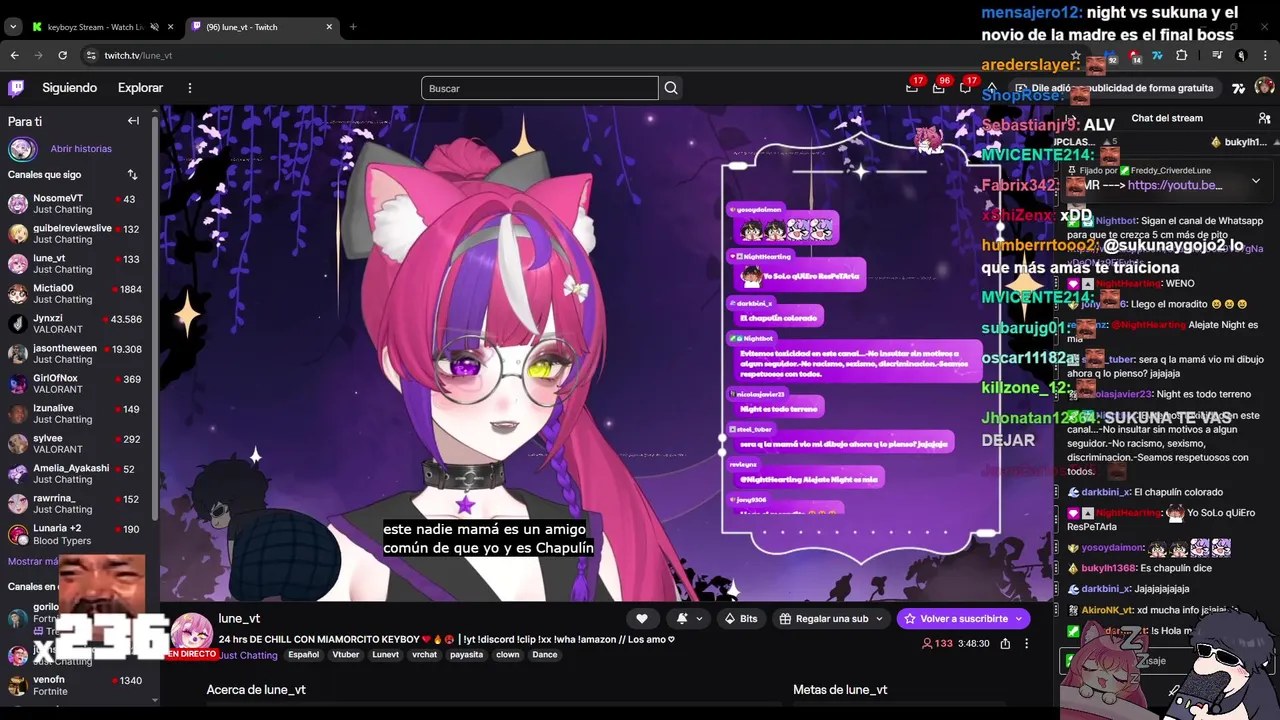Collapse the Para ti sidebar

133,121
